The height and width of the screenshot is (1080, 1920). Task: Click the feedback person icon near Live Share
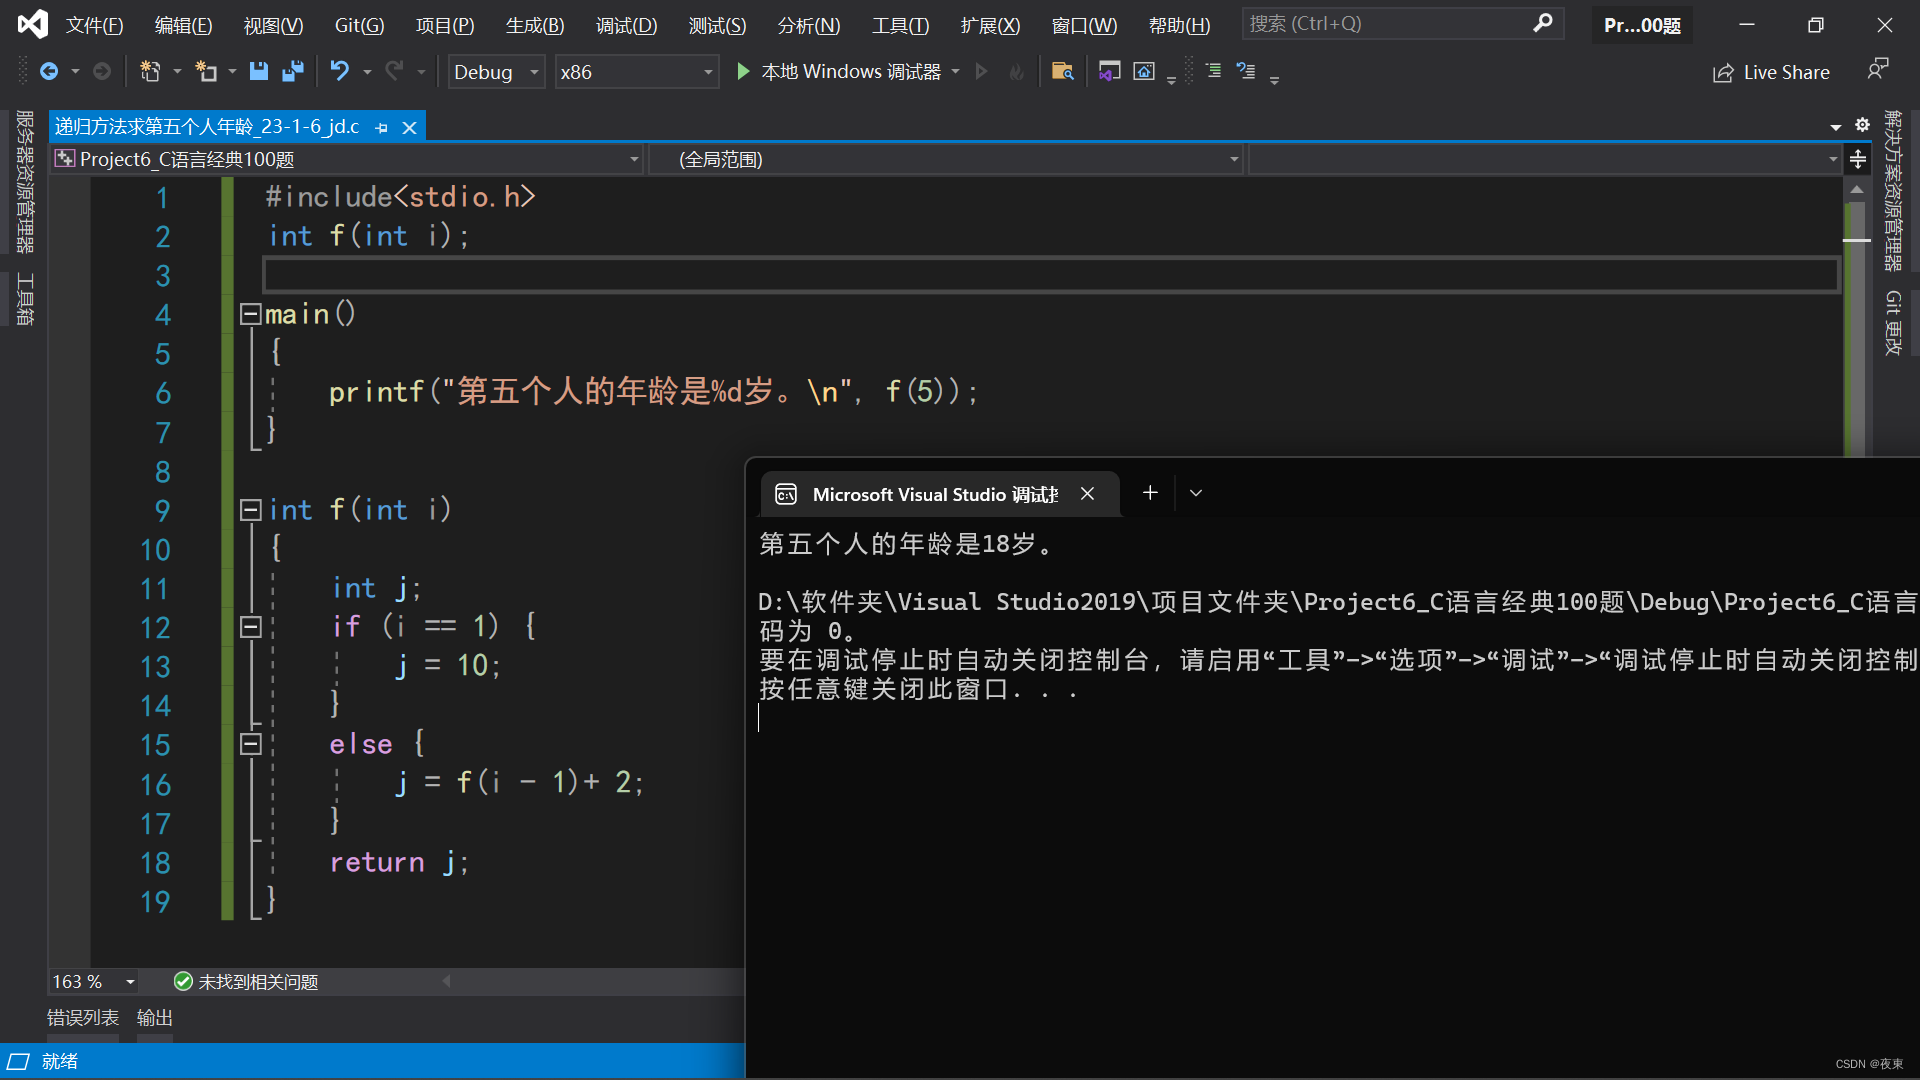tap(1877, 69)
